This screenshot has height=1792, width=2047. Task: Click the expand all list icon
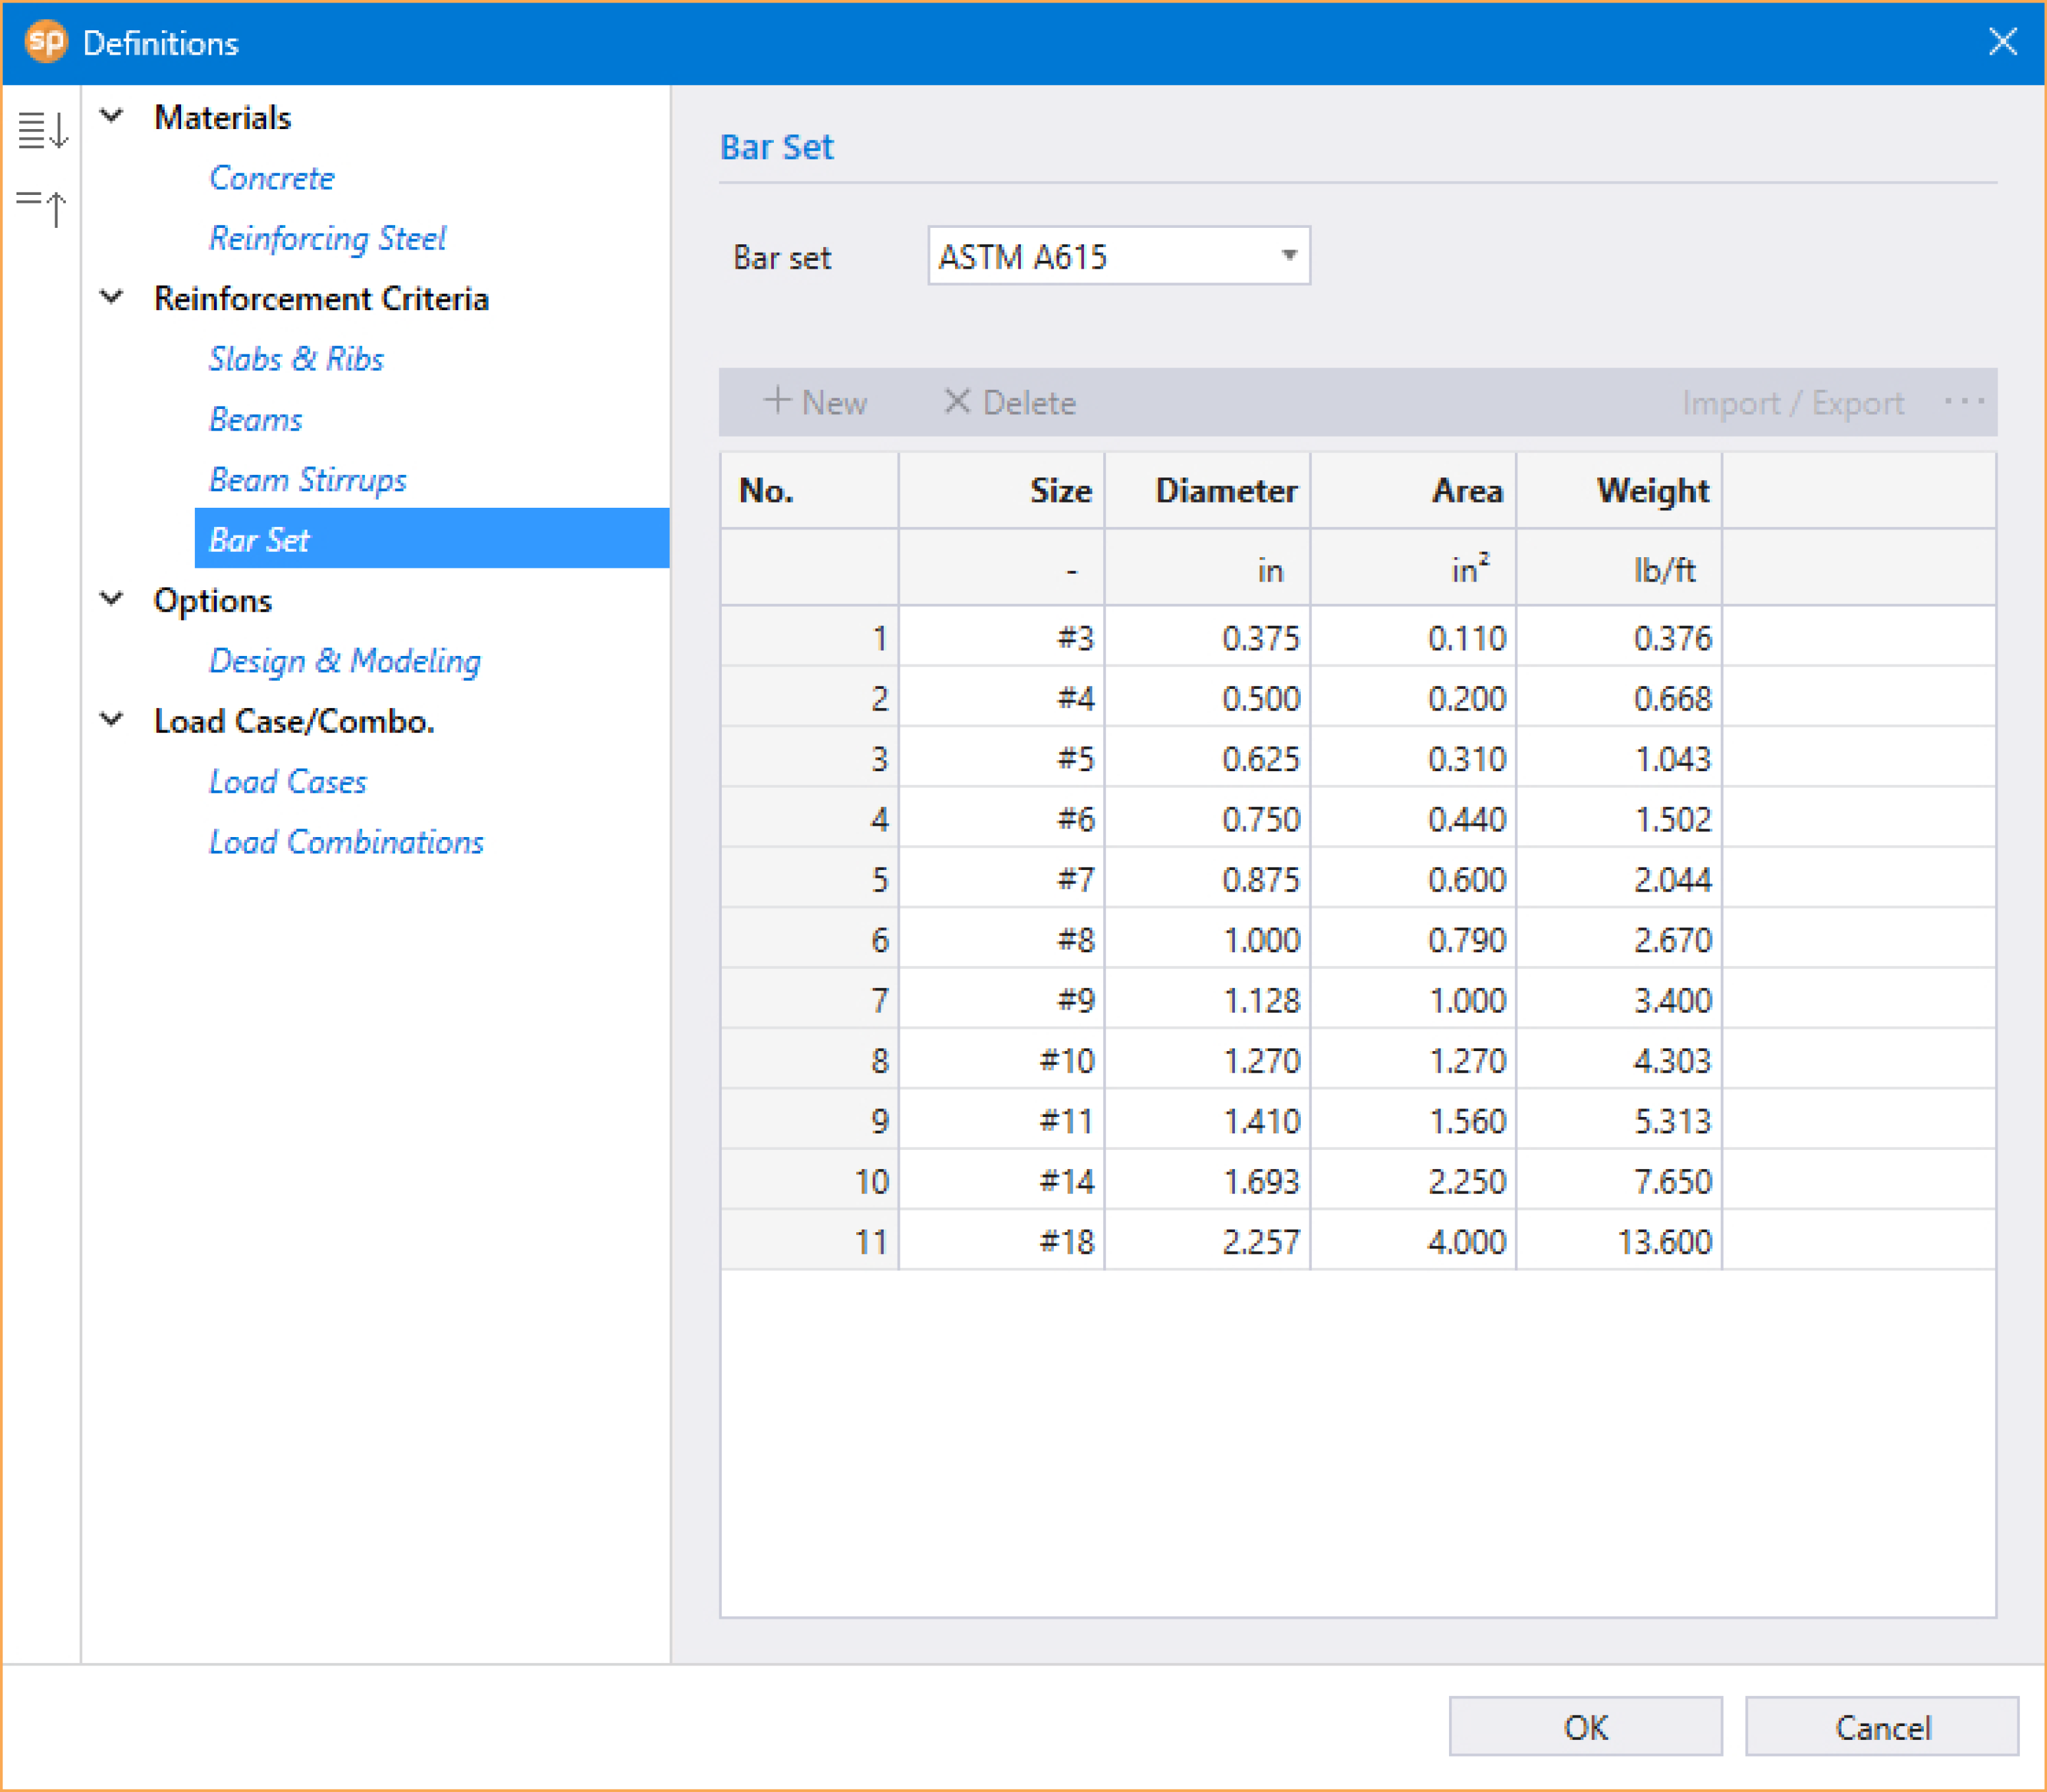pyautogui.click(x=43, y=130)
